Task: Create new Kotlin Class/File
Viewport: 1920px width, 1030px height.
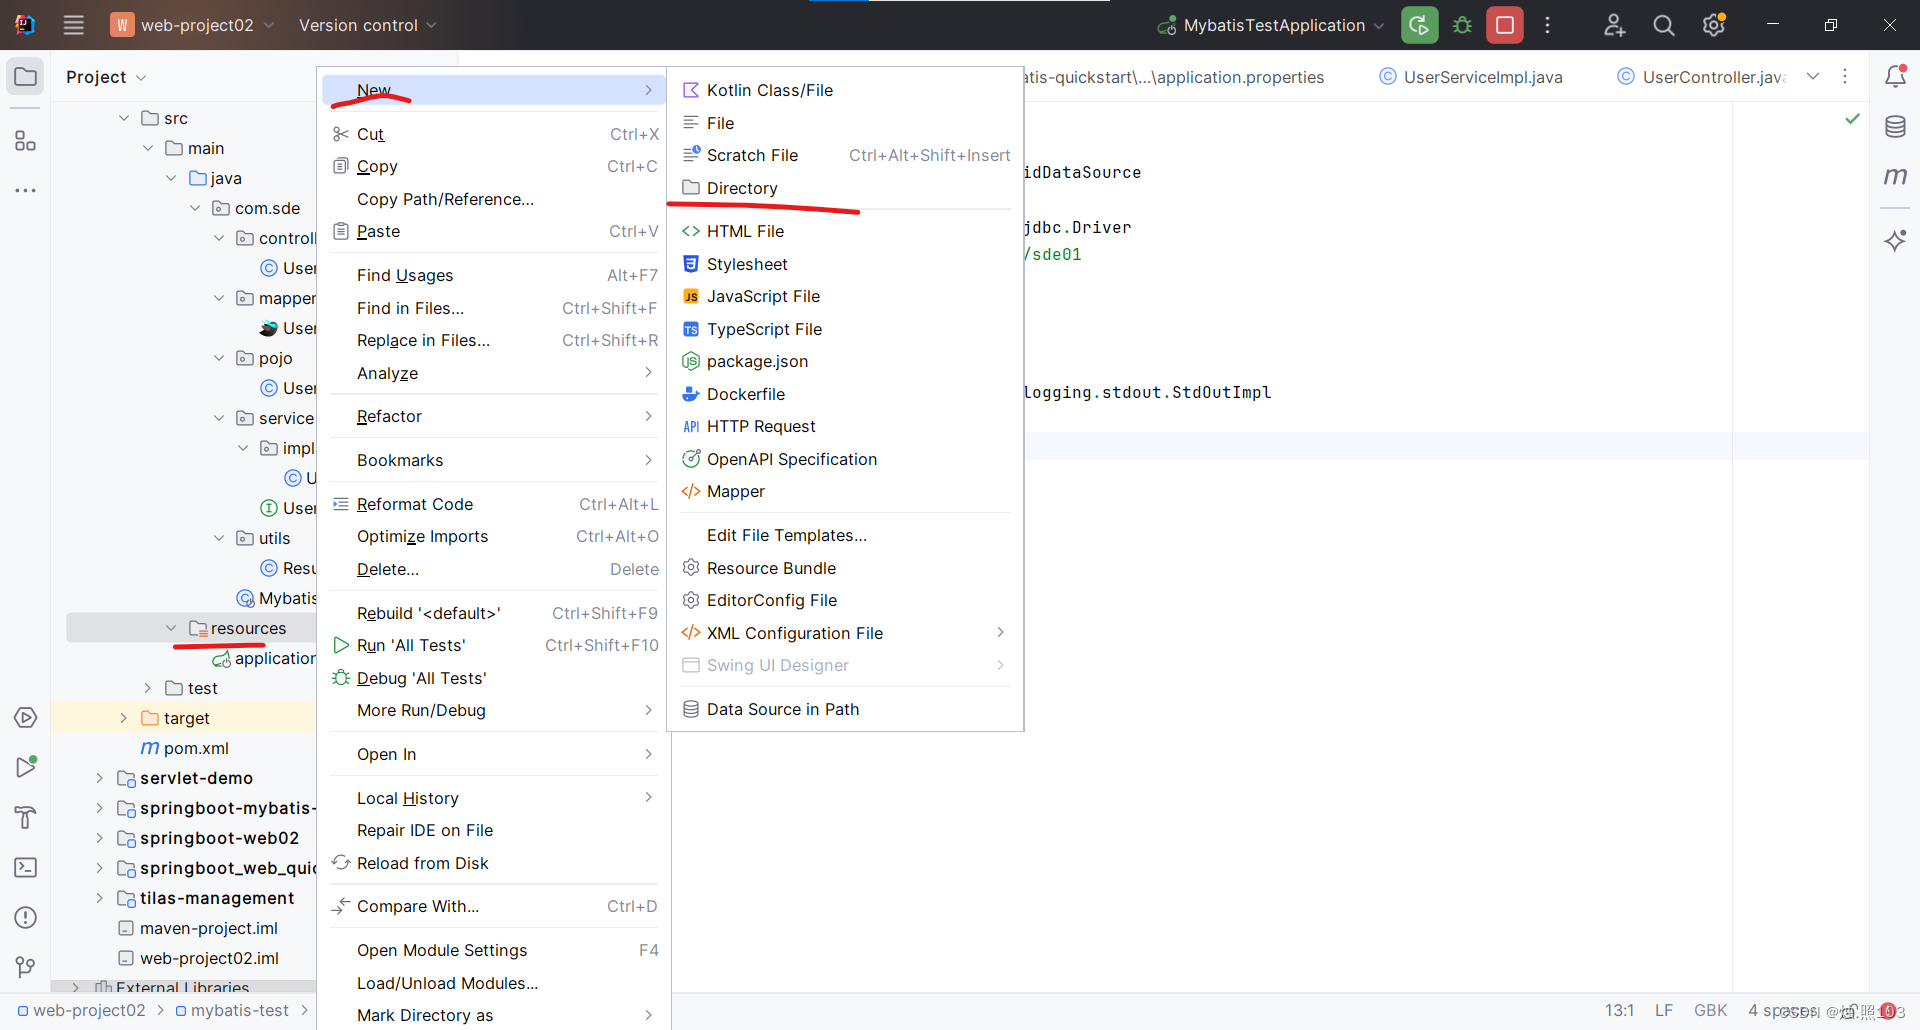Action: tap(845, 90)
